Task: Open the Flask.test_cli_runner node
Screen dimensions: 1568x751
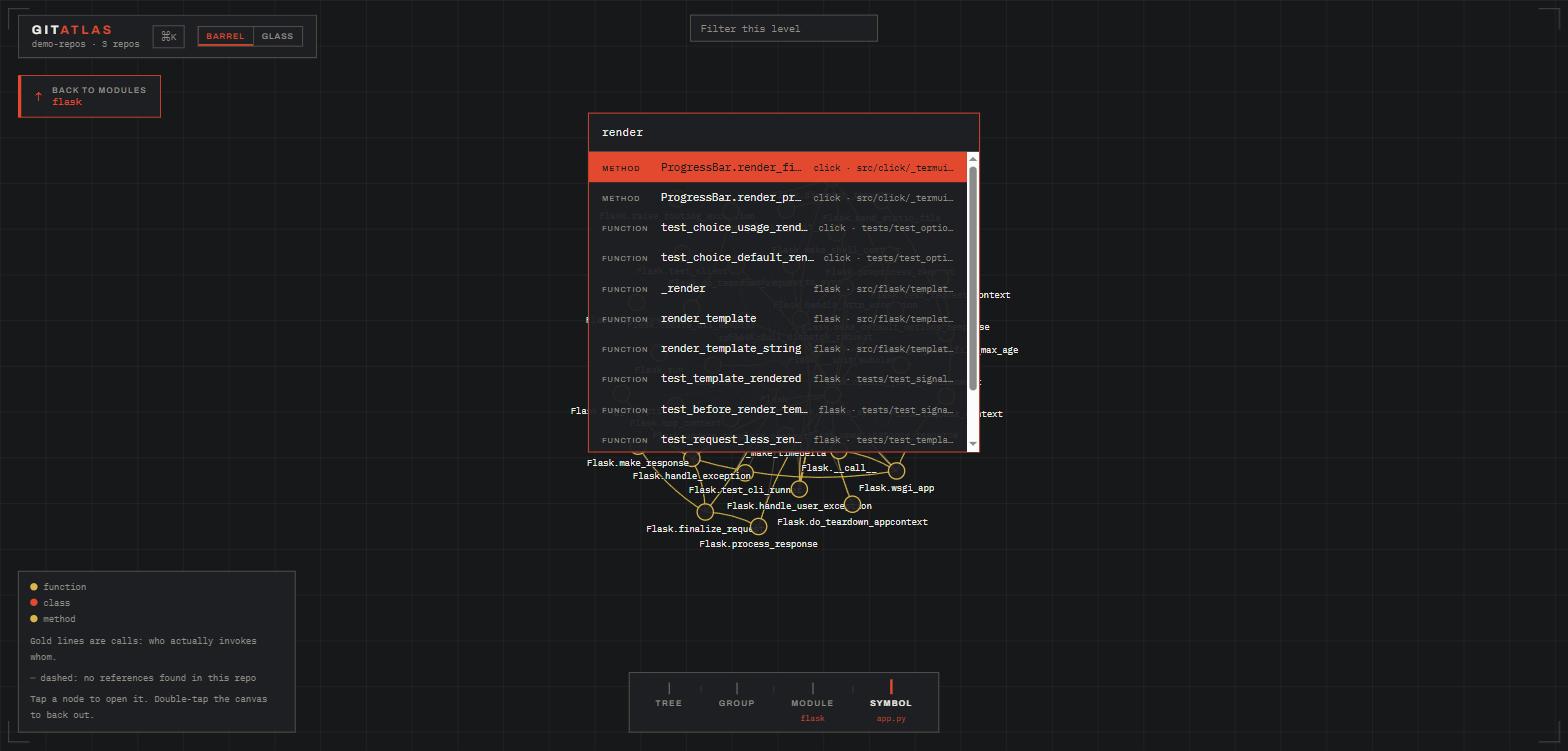Action: point(745,473)
